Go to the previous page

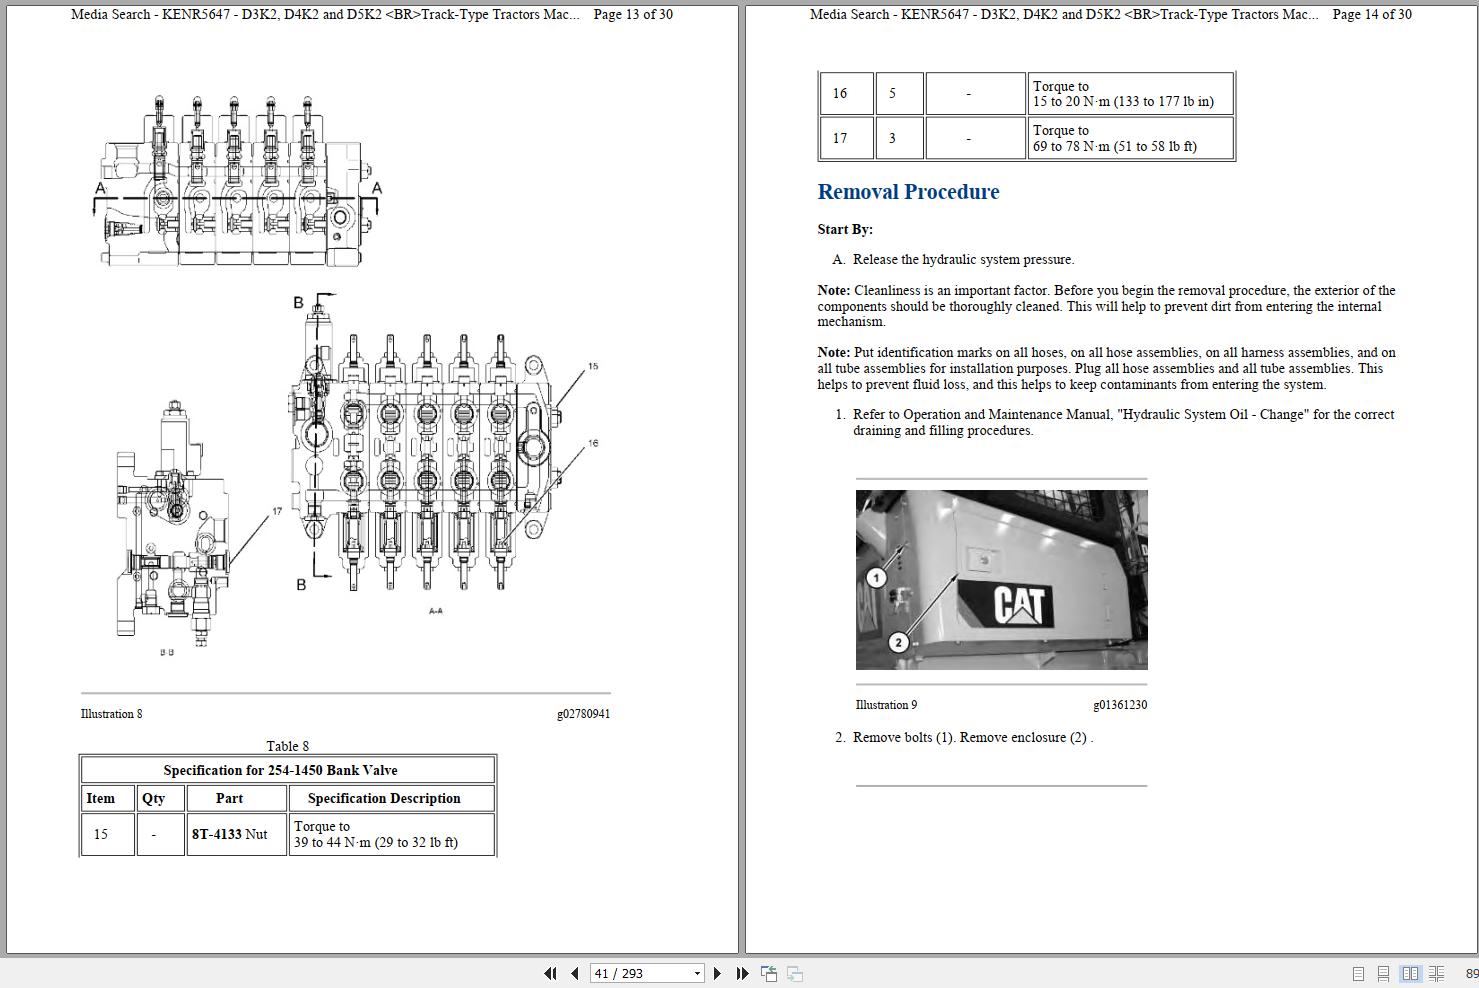point(574,973)
